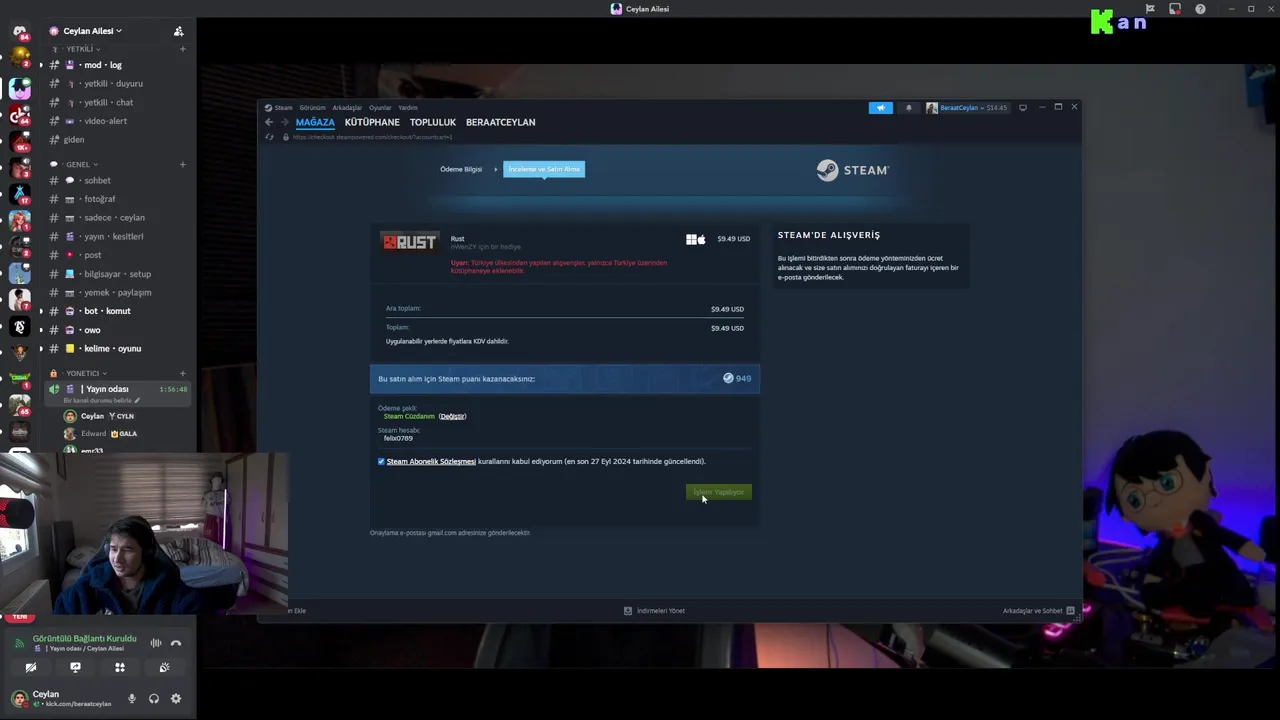Go to Ödeme Bilgisi checkout step
This screenshot has height=720, width=1280.
point(461,169)
